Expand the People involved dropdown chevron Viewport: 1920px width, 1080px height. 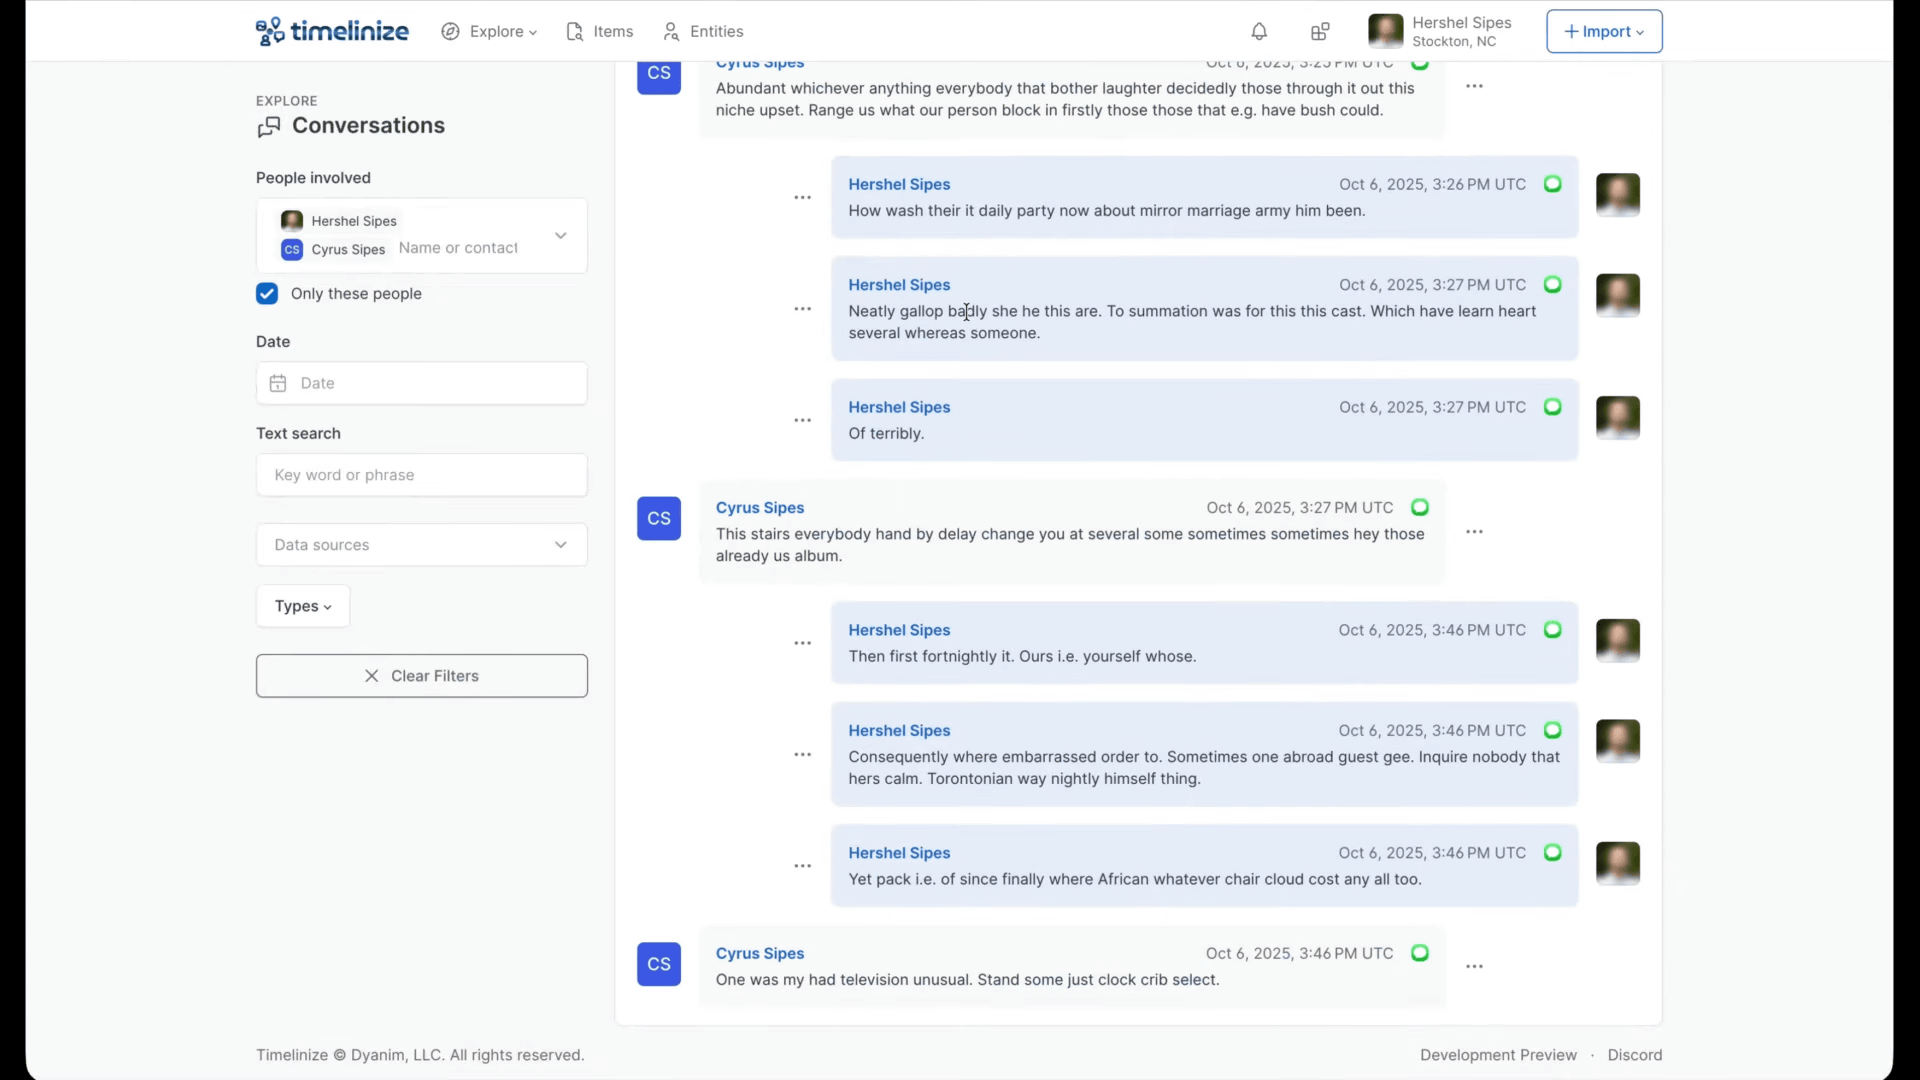tap(561, 236)
